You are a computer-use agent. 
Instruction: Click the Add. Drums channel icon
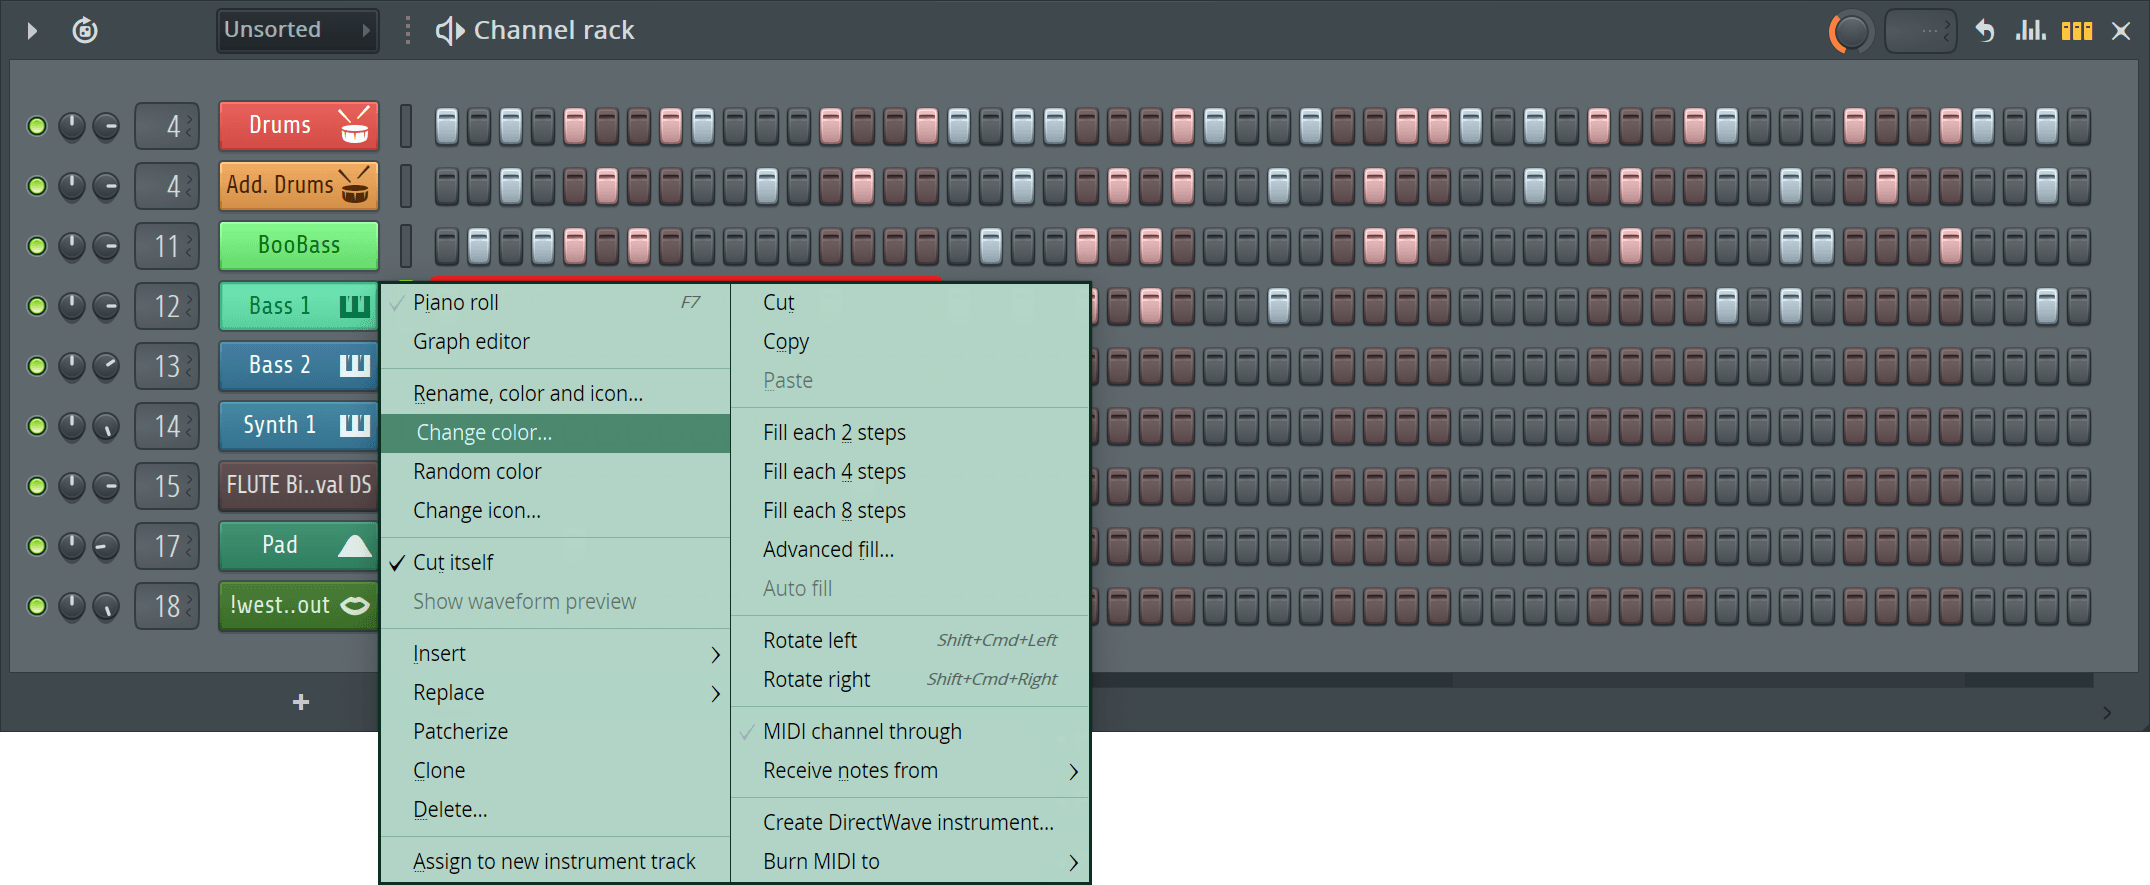click(354, 186)
